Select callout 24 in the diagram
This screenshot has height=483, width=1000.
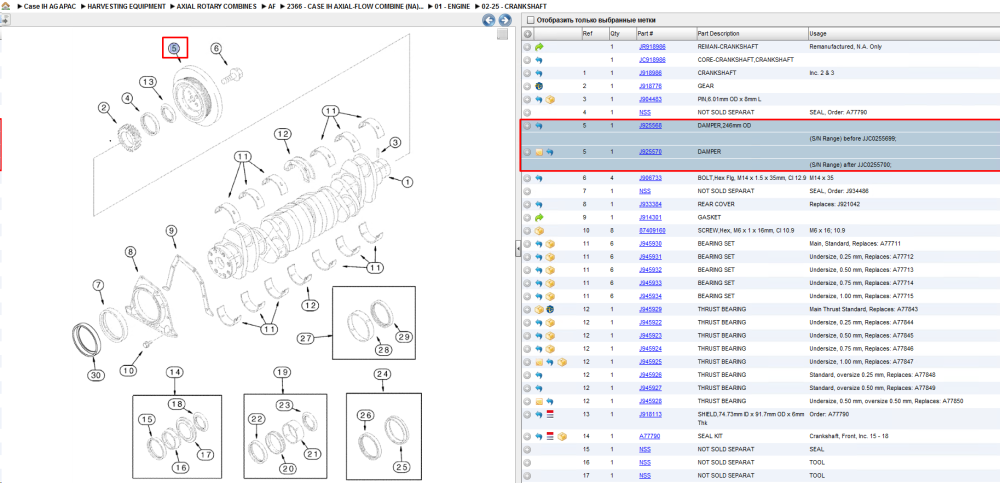[382, 374]
